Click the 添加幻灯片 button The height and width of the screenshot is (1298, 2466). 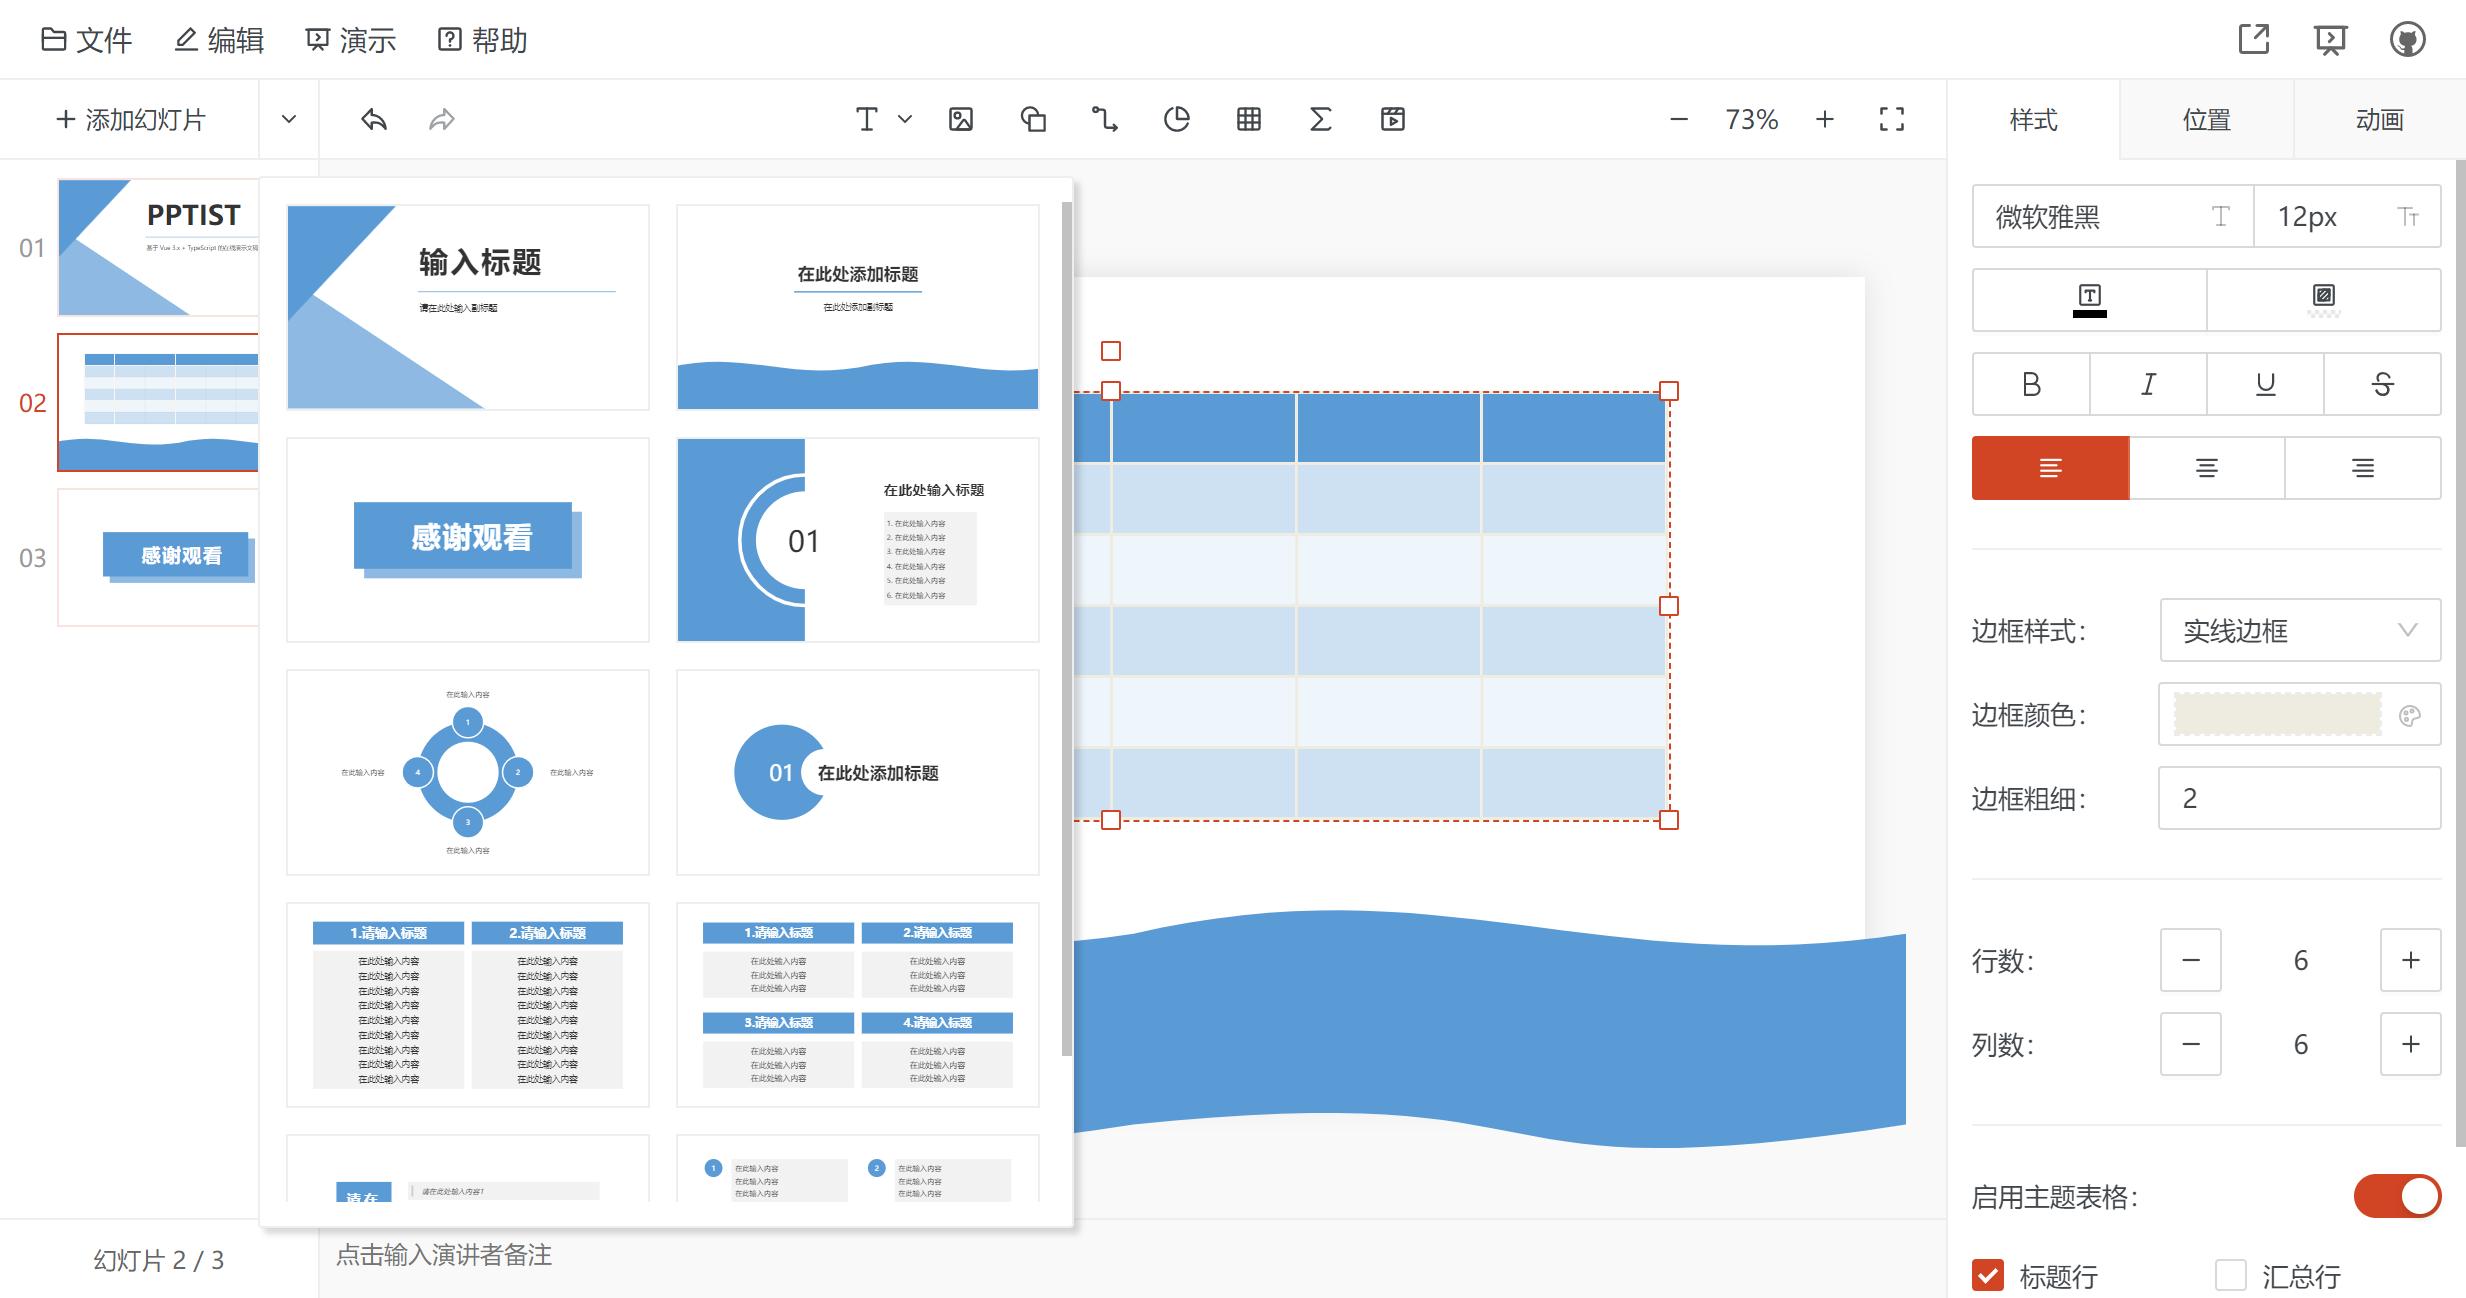(x=131, y=120)
